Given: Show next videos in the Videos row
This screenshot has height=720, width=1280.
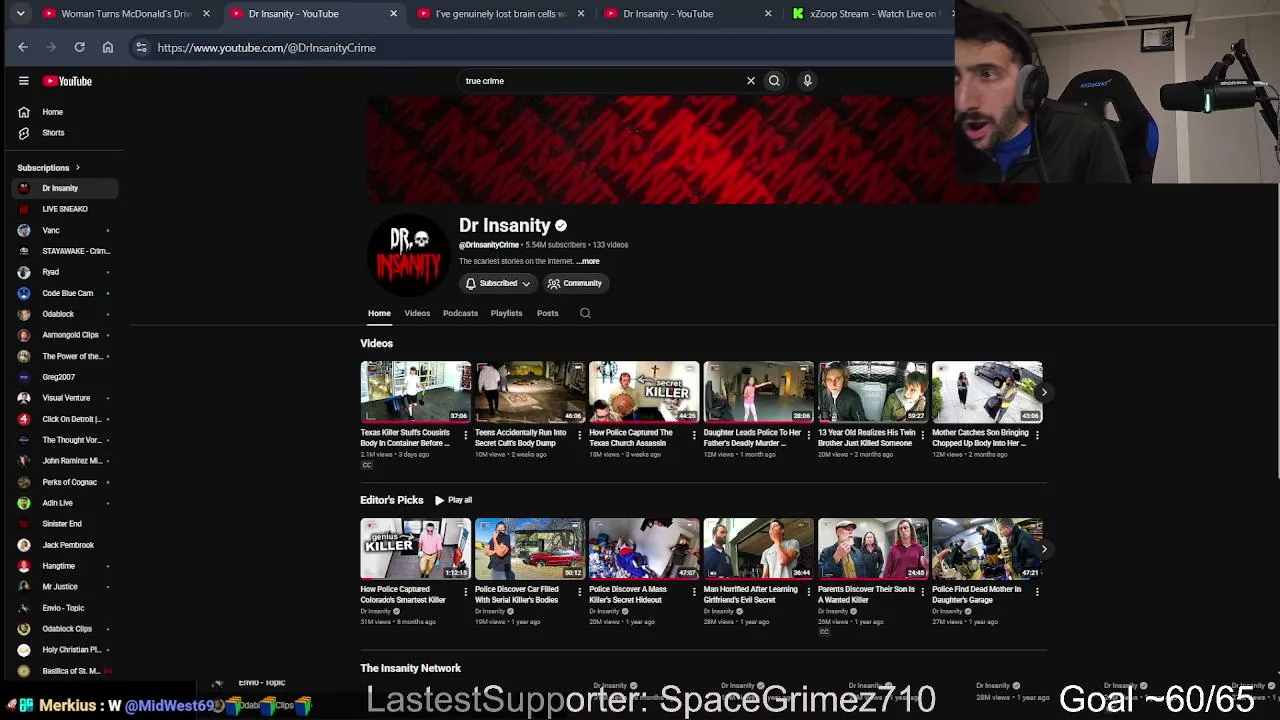Looking at the screenshot, I should (x=1044, y=392).
